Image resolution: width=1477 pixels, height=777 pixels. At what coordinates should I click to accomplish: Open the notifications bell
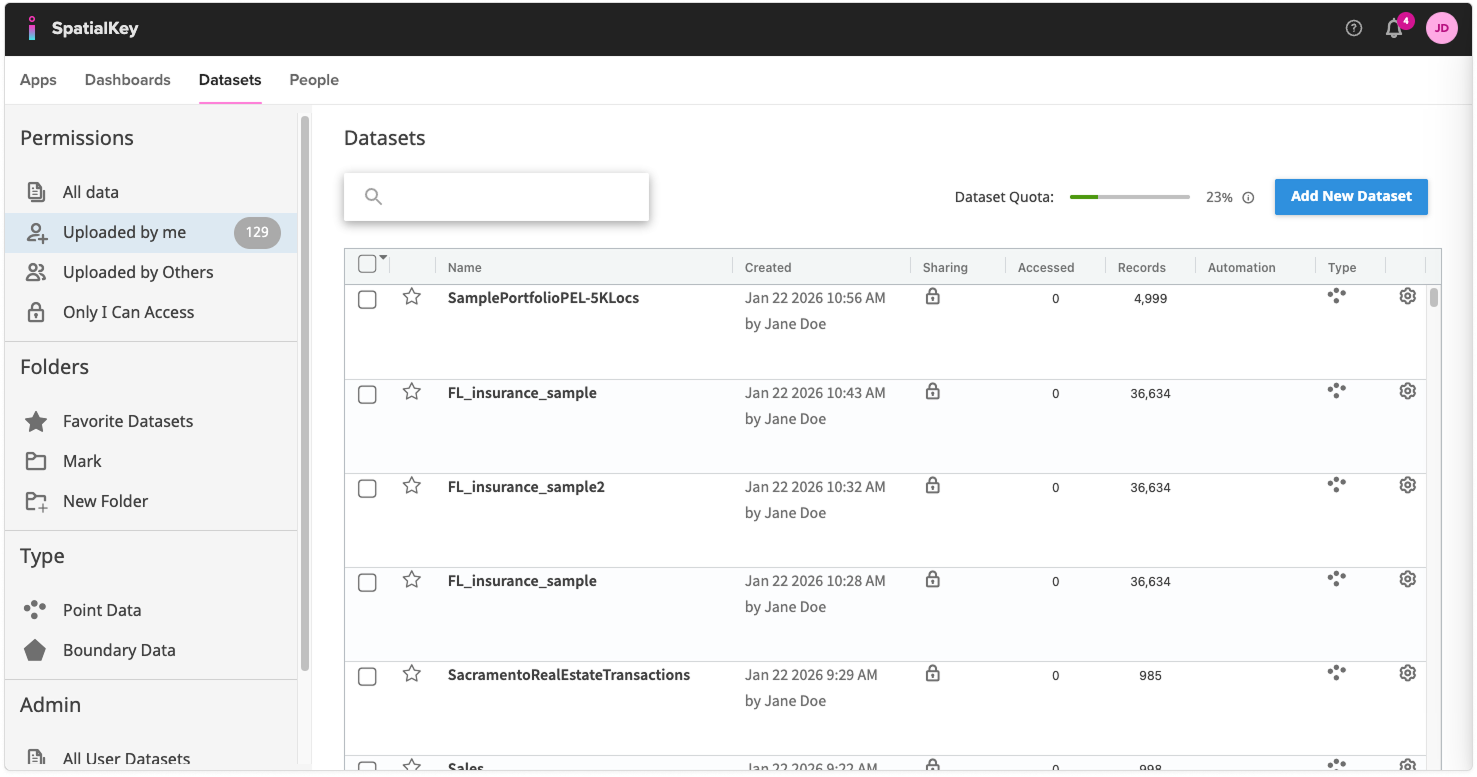[1393, 29]
